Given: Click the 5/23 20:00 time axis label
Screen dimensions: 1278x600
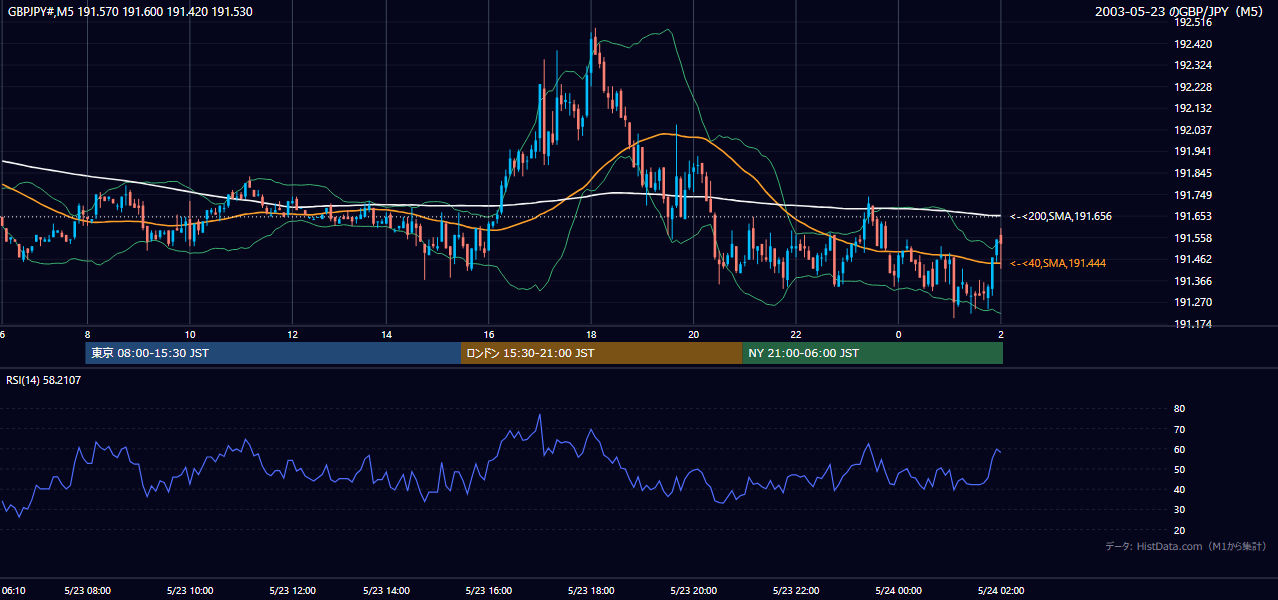Looking at the screenshot, I should pyautogui.click(x=695, y=591).
